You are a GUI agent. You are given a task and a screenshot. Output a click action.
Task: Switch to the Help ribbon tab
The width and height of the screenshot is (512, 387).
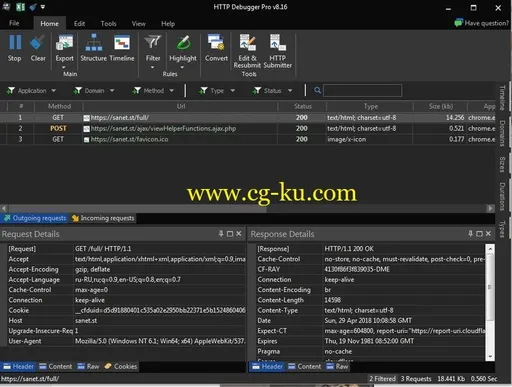point(168,24)
